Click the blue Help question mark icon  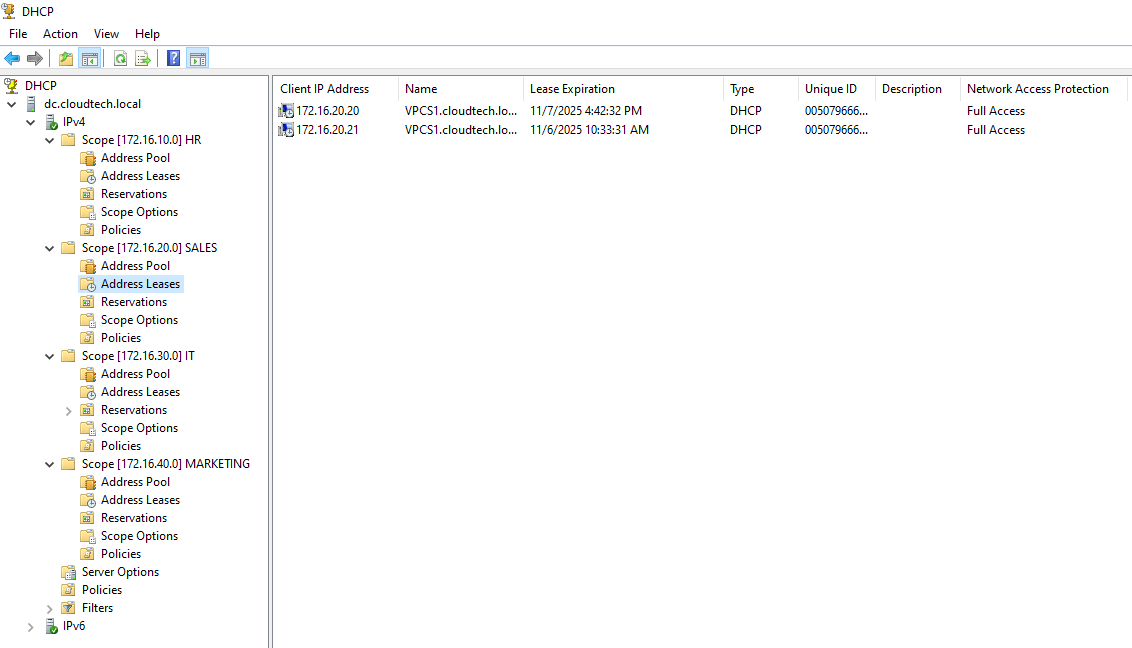point(174,59)
